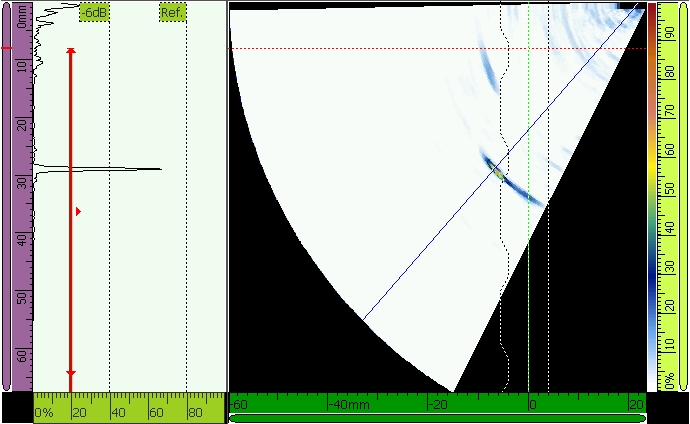Screen dimensions: 690x424
Task: Click the small red triangle gate marker
Action: coord(77,211)
